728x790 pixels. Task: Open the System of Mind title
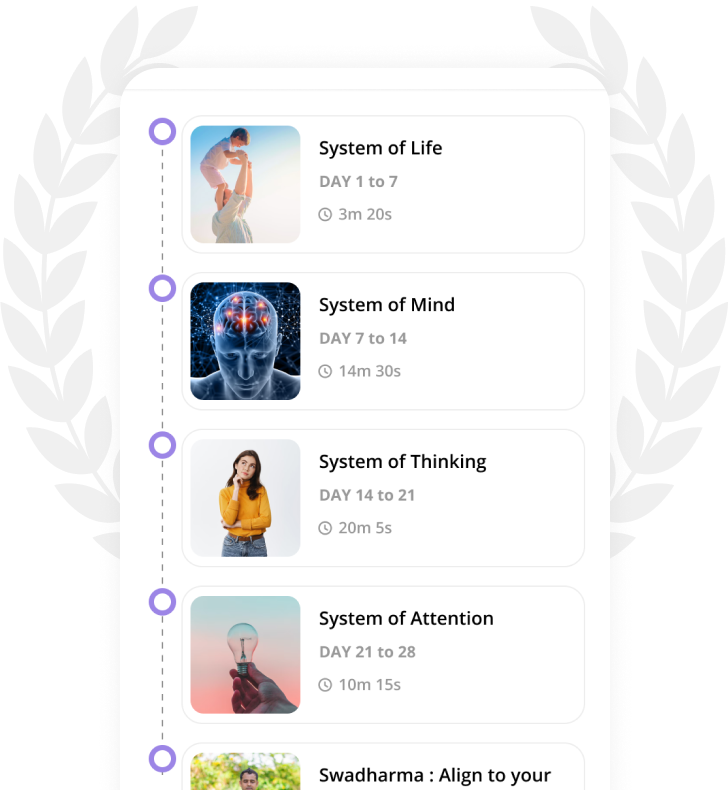pos(387,305)
